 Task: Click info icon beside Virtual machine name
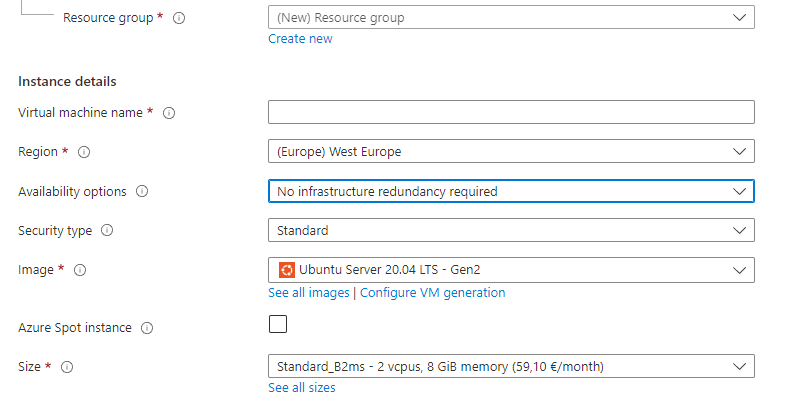(x=168, y=113)
